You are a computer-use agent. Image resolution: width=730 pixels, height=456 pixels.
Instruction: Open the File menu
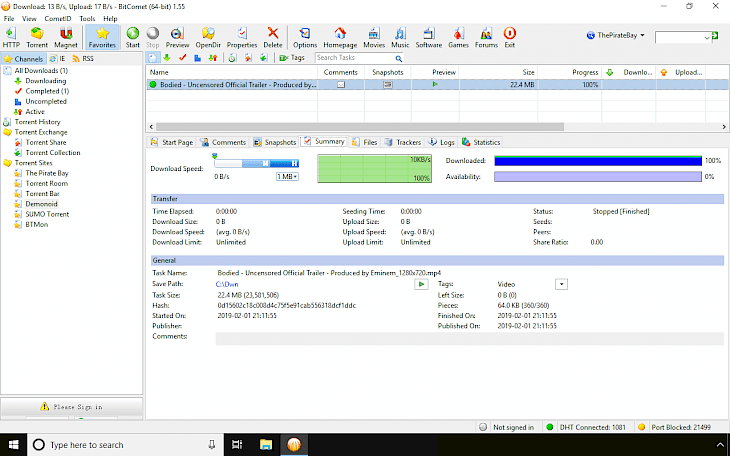coord(9,19)
